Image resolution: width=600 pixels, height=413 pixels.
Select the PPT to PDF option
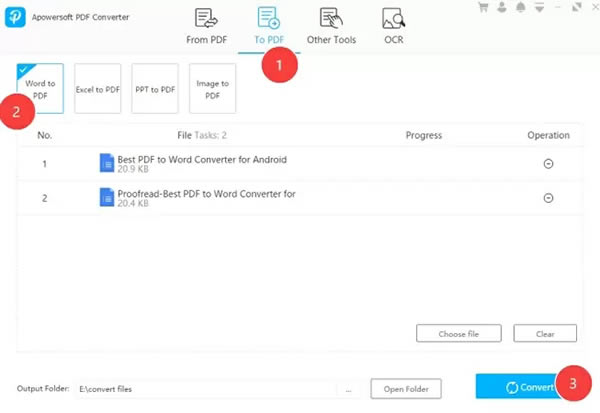coord(155,89)
